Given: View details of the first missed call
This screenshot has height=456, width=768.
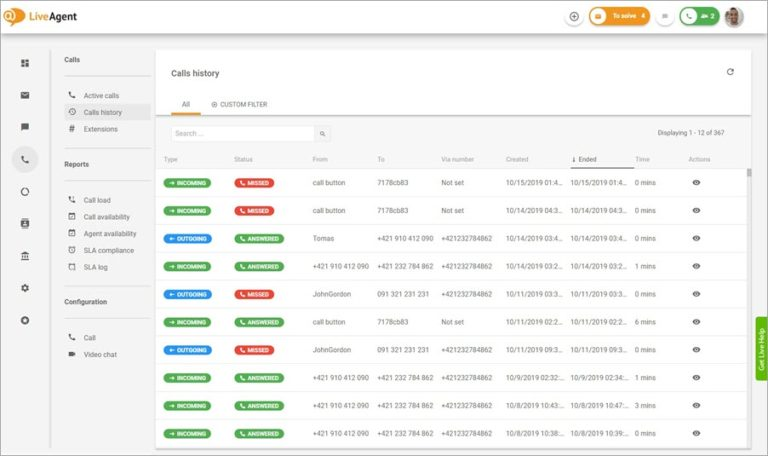Looking at the screenshot, I should click(x=696, y=183).
